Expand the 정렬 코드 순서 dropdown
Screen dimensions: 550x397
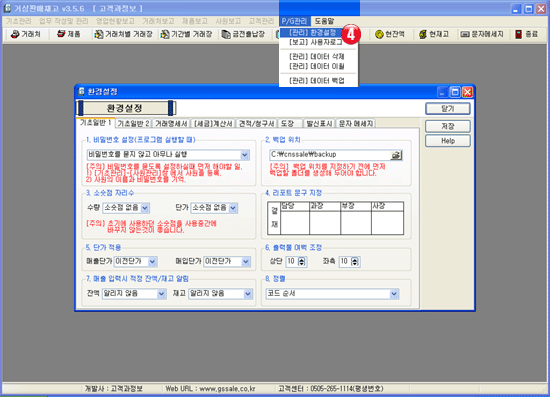click(x=394, y=294)
